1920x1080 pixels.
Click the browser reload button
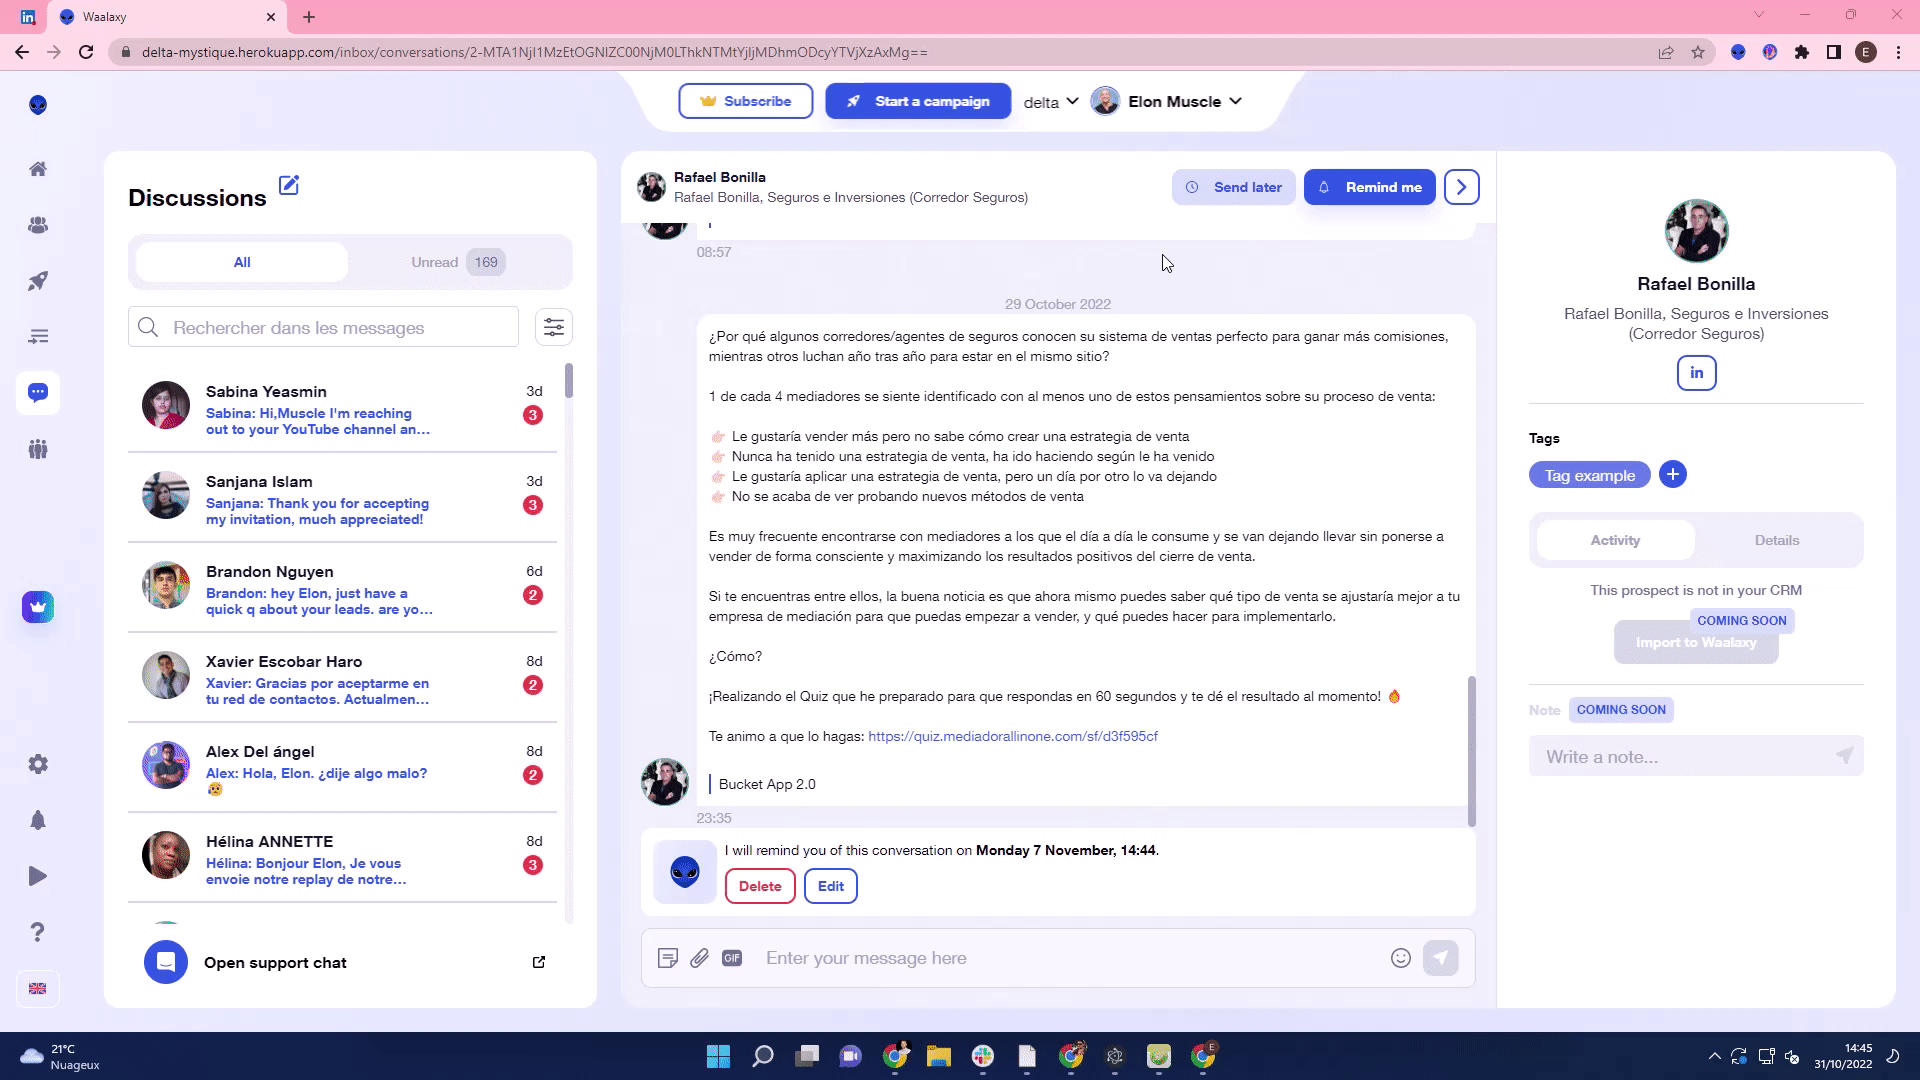(x=86, y=52)
